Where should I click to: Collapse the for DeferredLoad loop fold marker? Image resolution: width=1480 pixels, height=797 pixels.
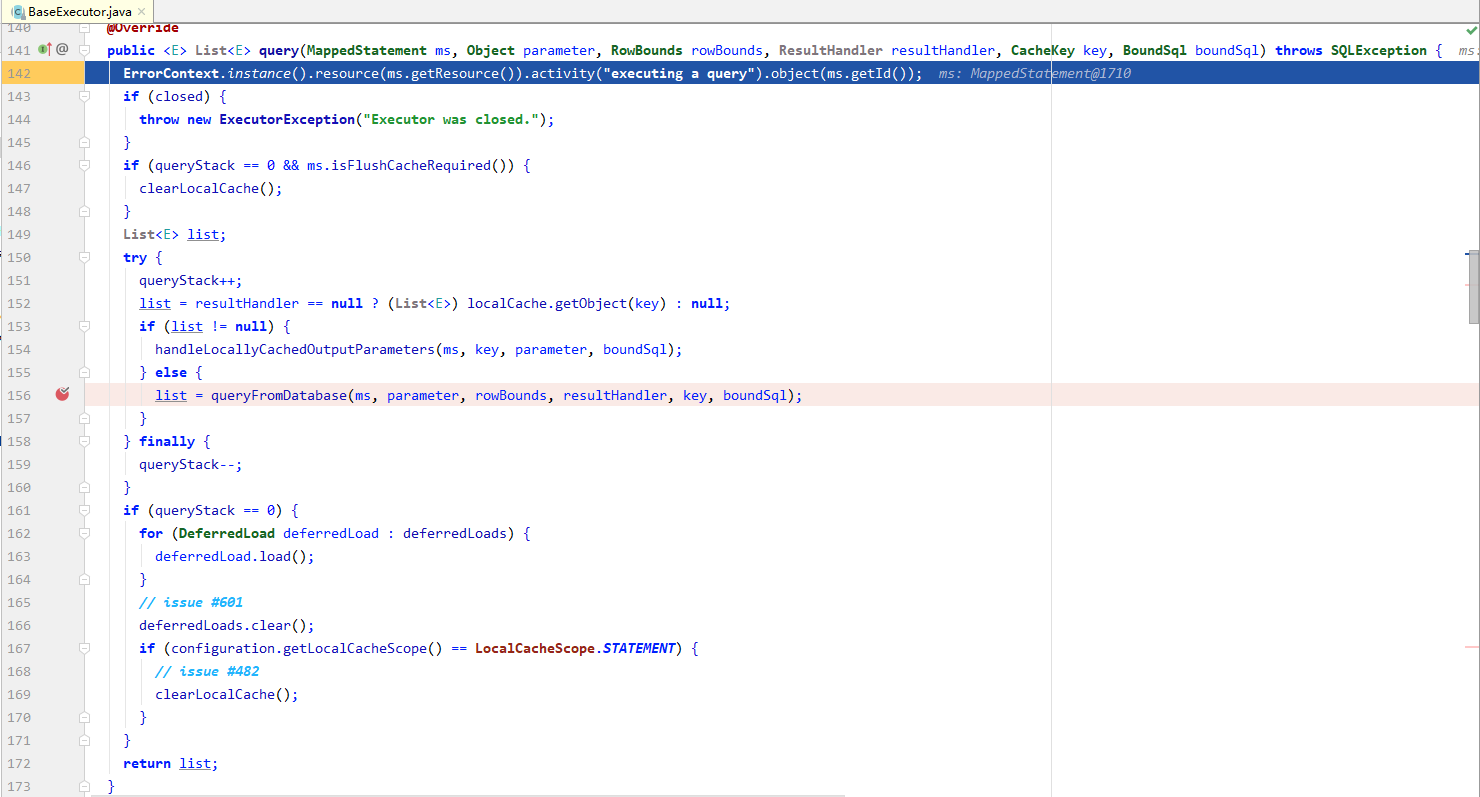point(84,533)
